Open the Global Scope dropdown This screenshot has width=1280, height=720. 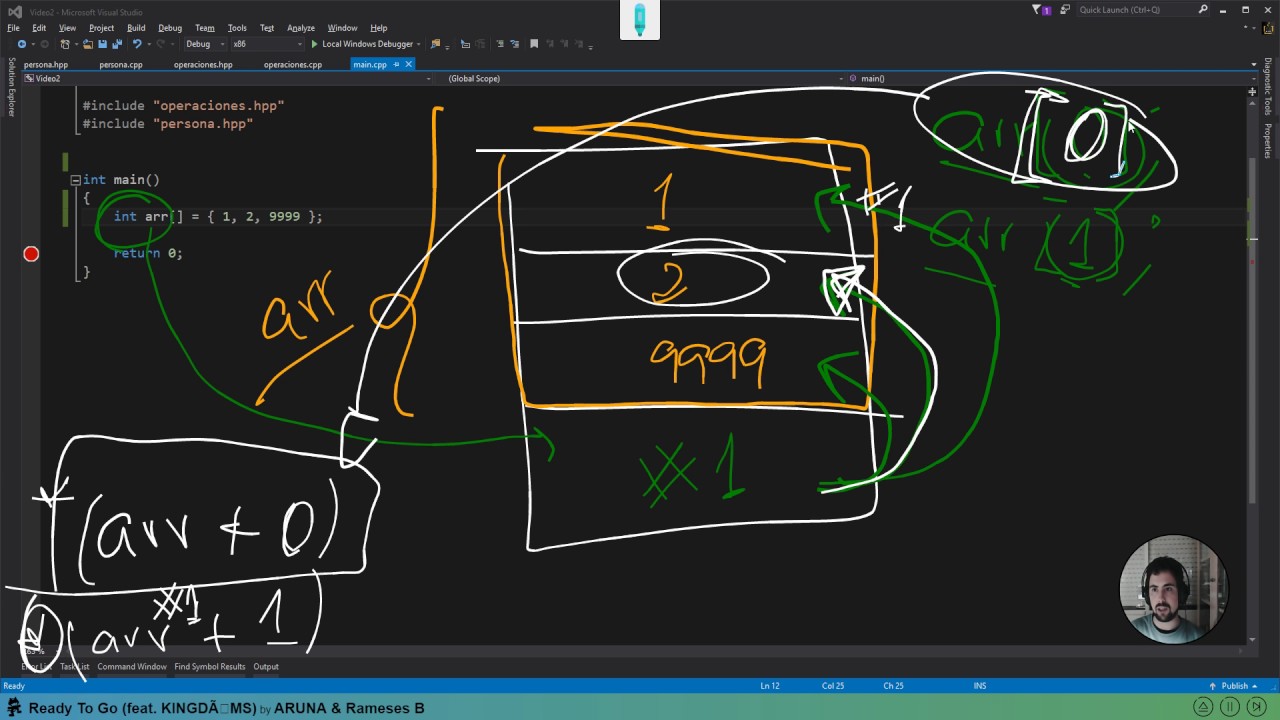point(639,78)
